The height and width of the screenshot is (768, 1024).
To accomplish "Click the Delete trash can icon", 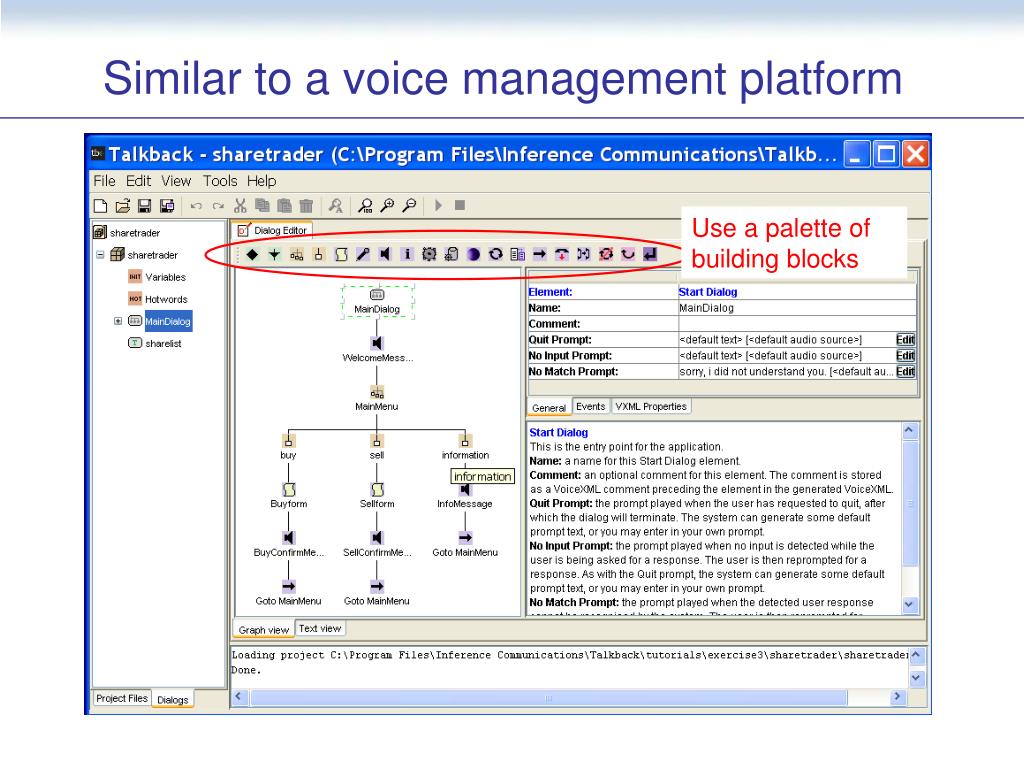I will pyautogui.click(x=306, y=206).
